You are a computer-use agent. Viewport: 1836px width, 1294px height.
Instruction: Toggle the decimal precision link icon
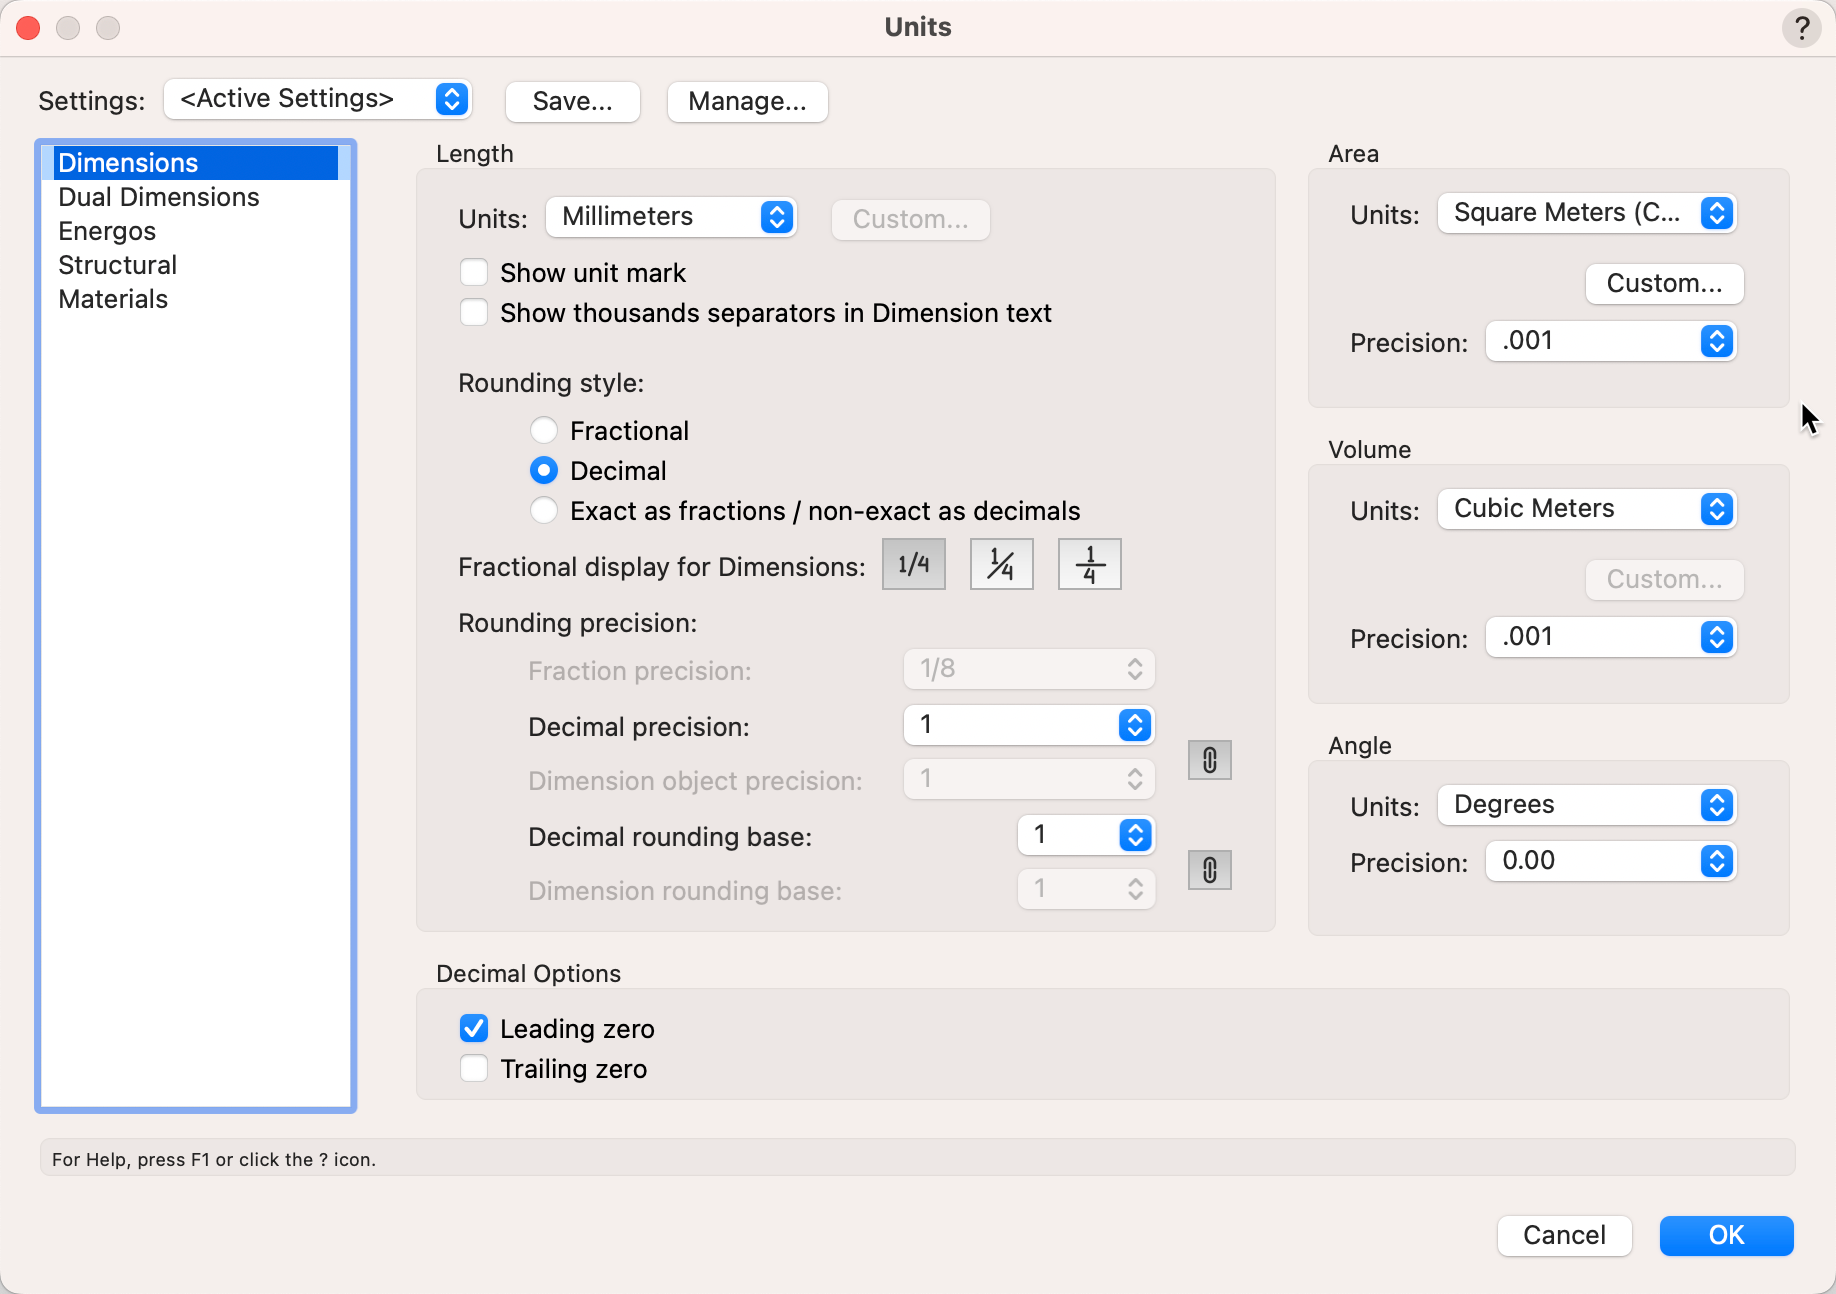(1209, 761)
